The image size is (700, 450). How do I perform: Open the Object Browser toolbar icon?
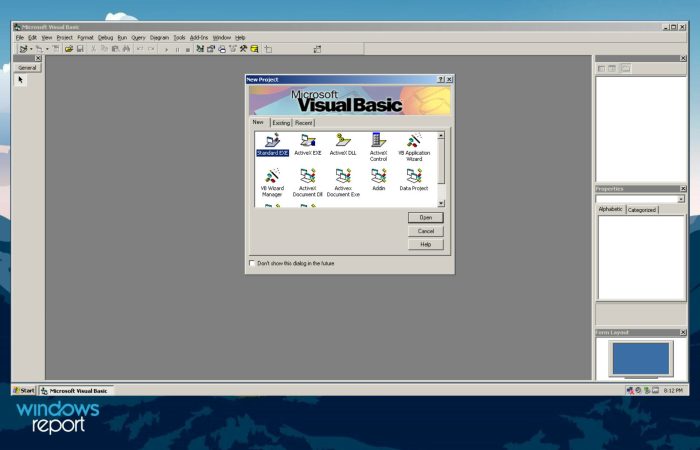click(233, 49)
